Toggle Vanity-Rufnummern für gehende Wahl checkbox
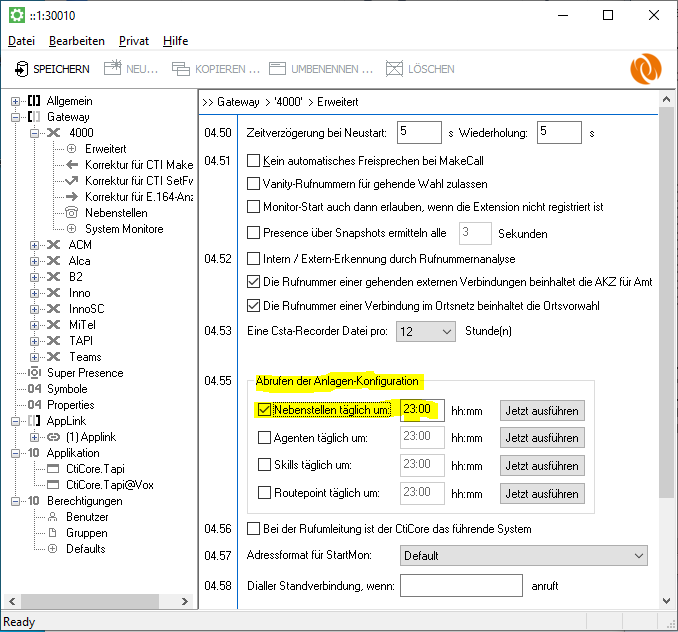 point(253,183)
